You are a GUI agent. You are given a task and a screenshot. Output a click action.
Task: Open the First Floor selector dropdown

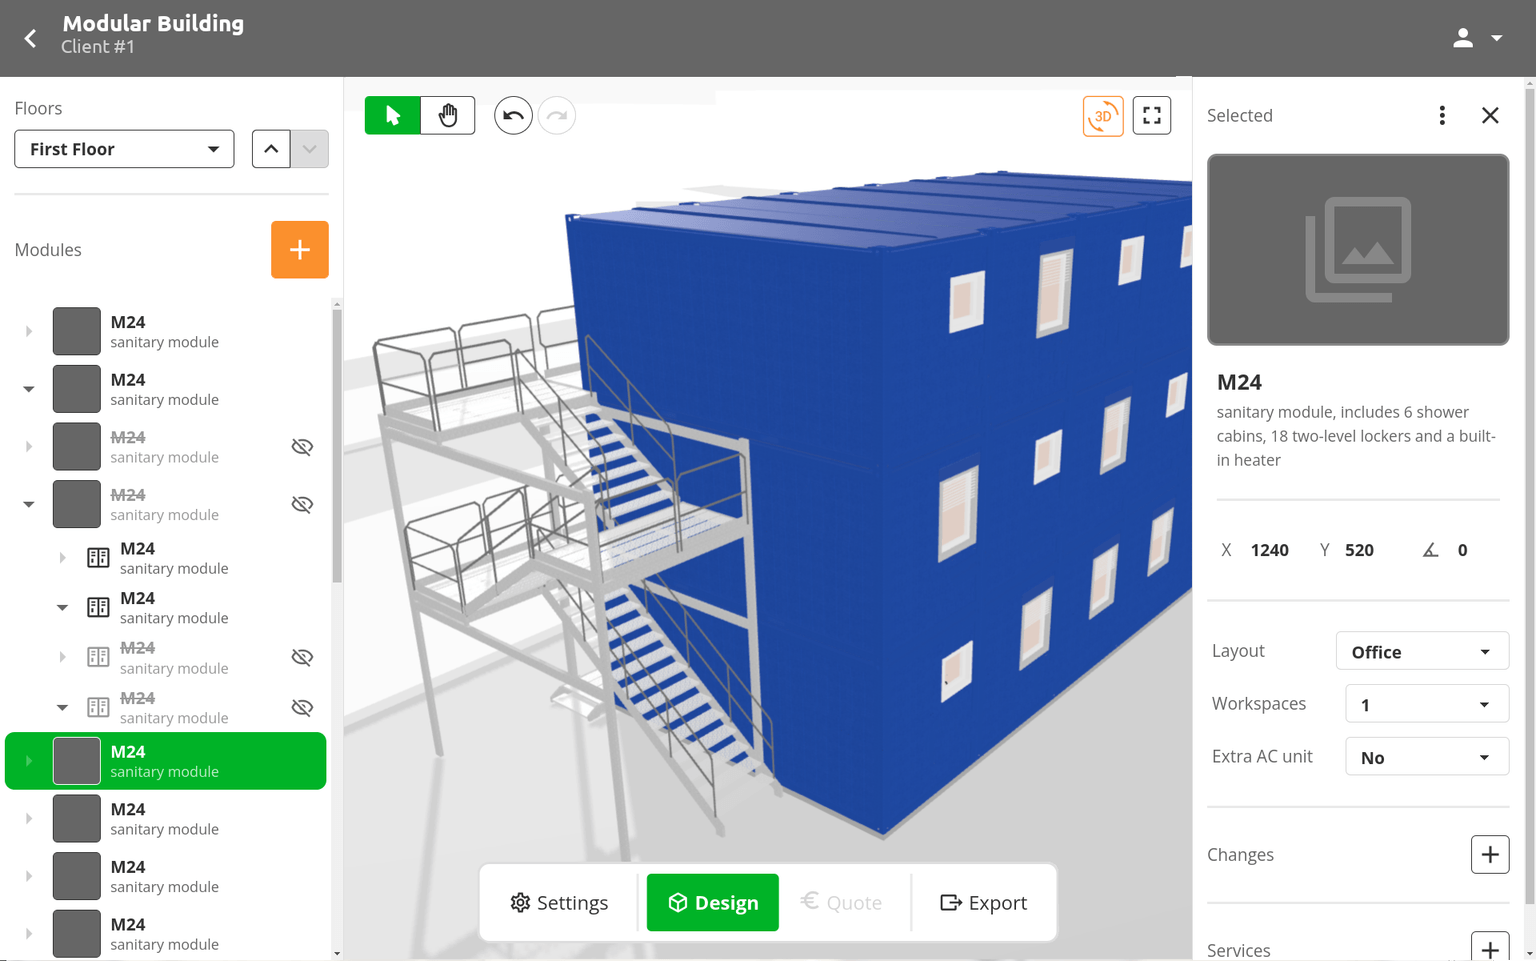click(124, 148)
